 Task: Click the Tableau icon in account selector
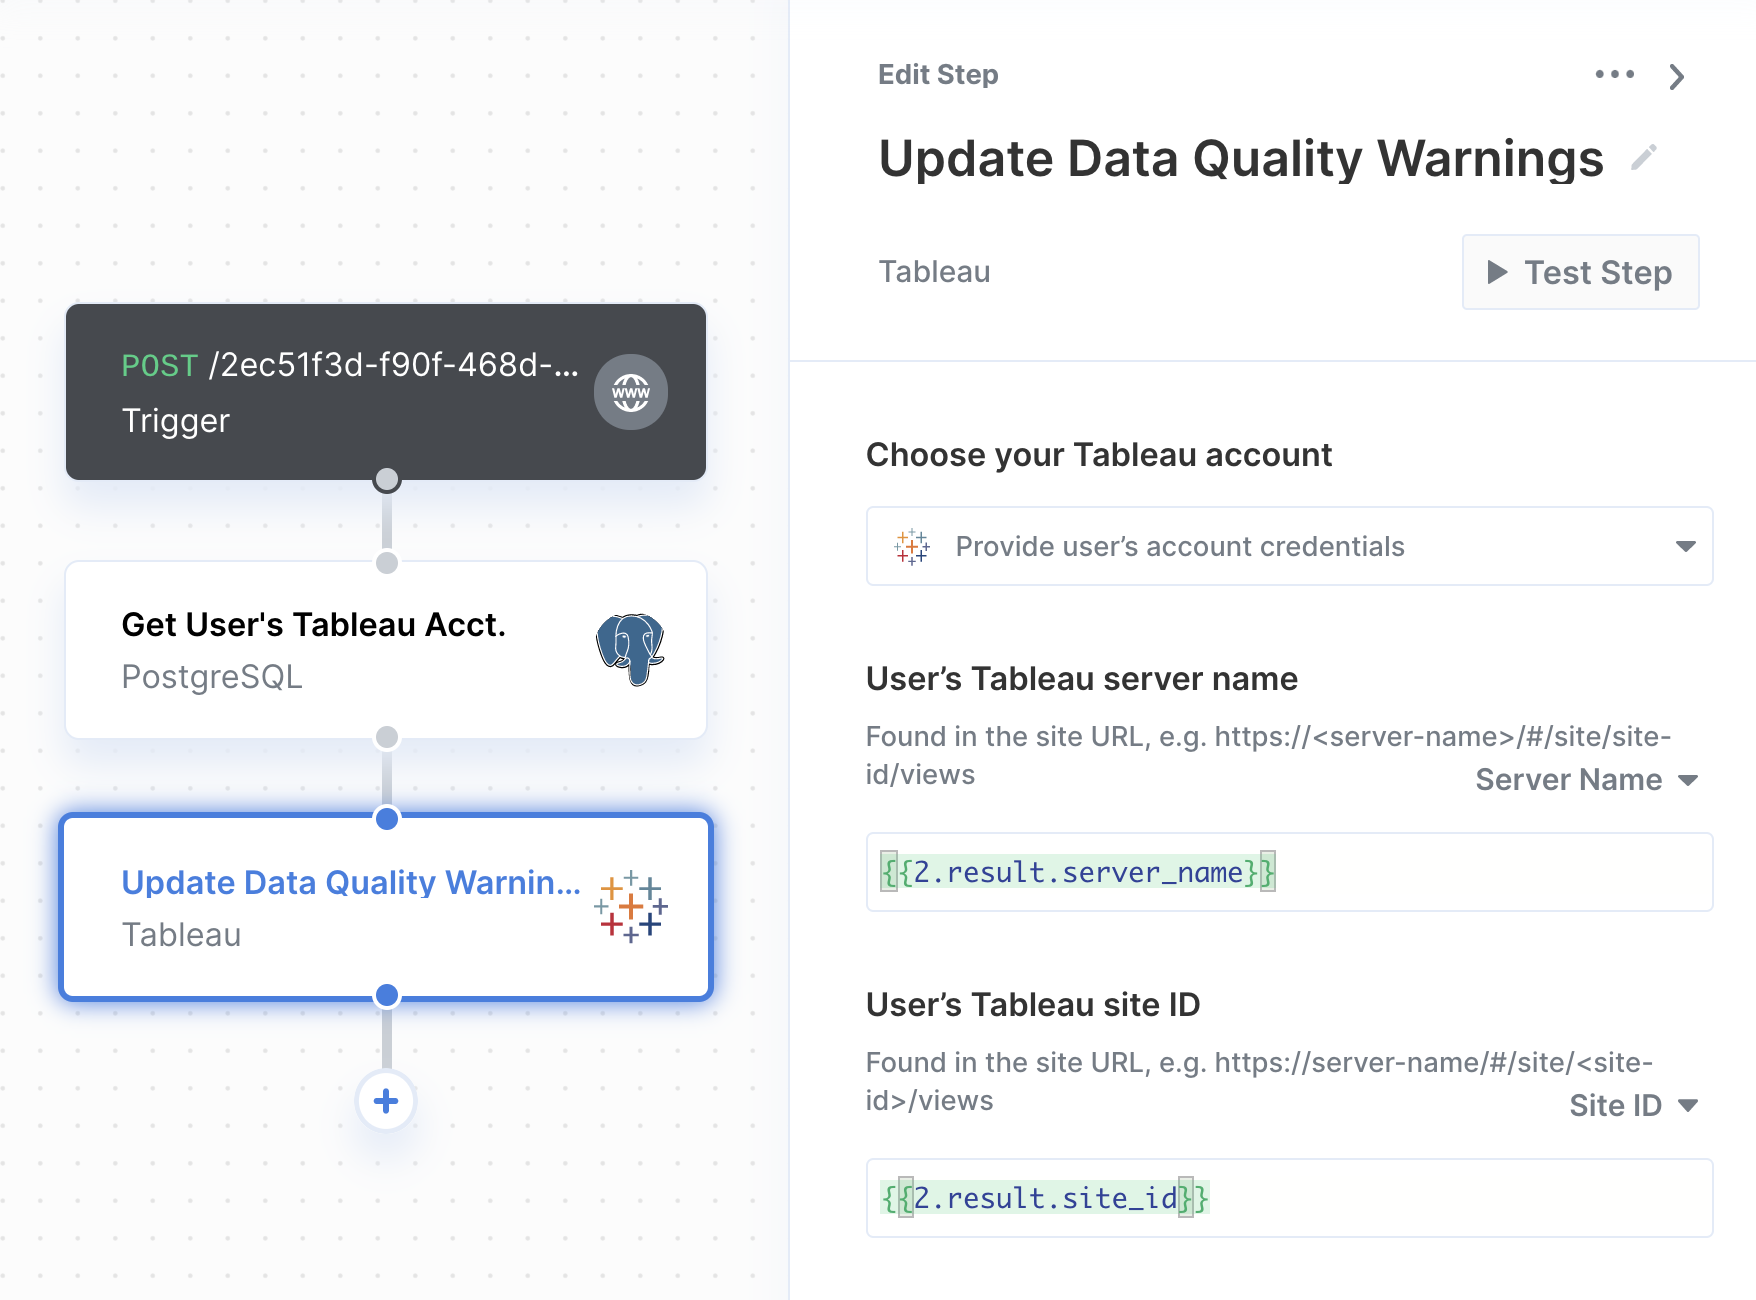coord(912,547)
